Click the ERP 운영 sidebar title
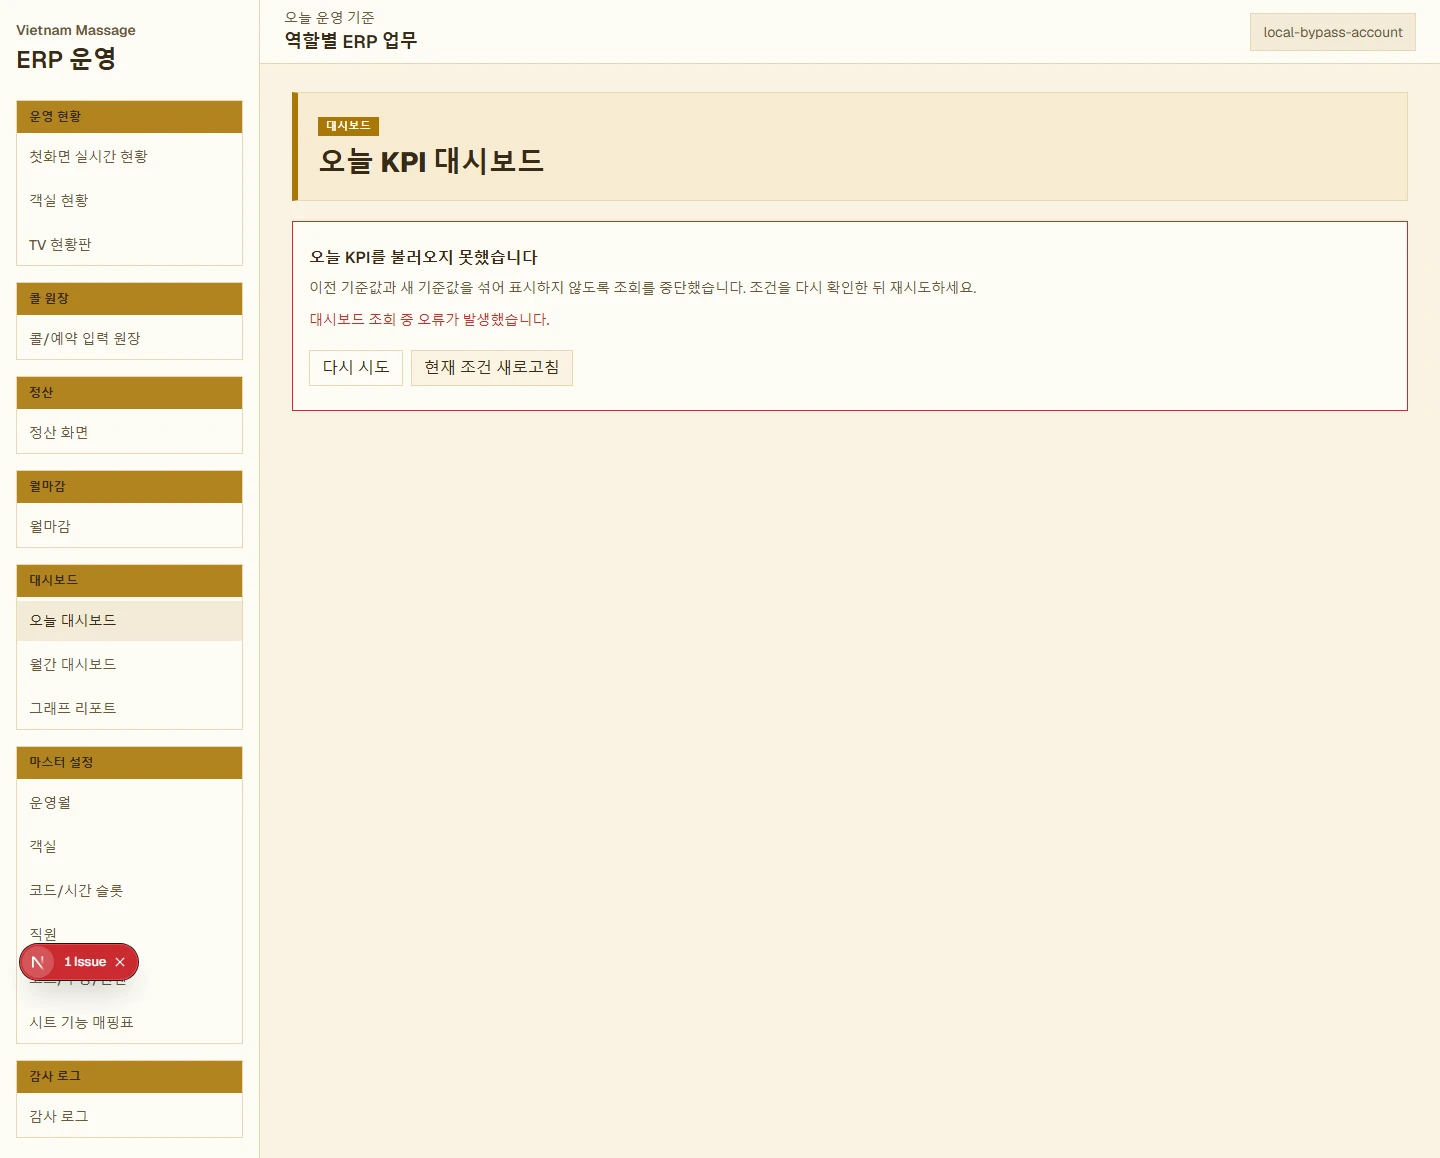The image size is (1440, 1158). tap(66, 59)
